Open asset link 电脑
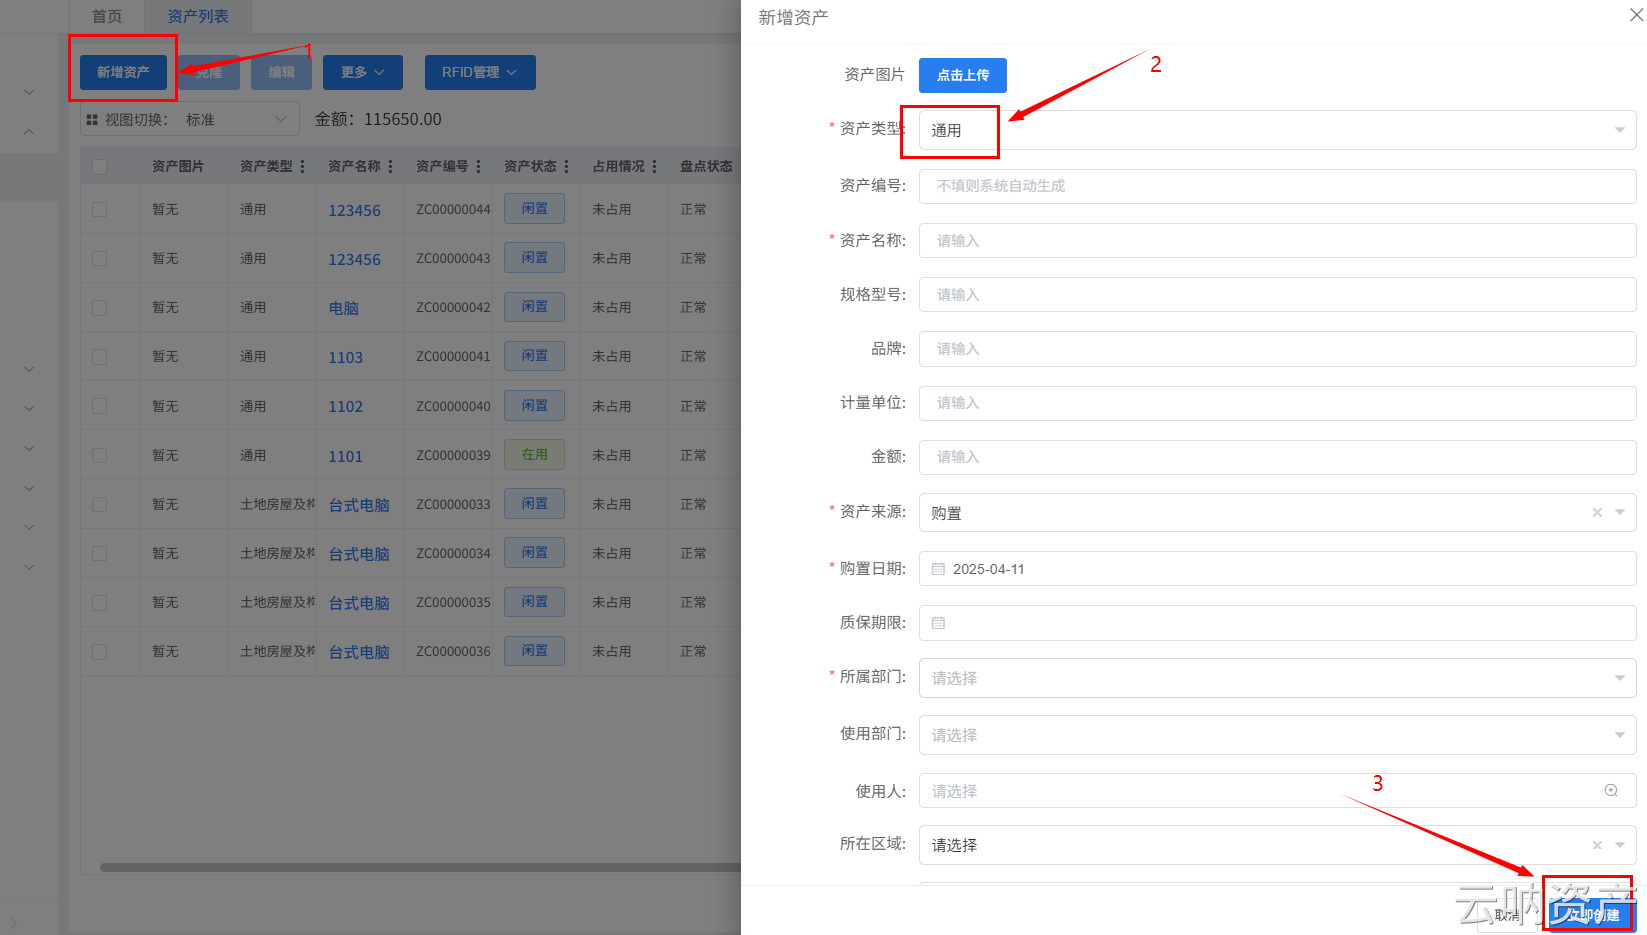The image size is (1647, 935). click(x=343, y=308)
